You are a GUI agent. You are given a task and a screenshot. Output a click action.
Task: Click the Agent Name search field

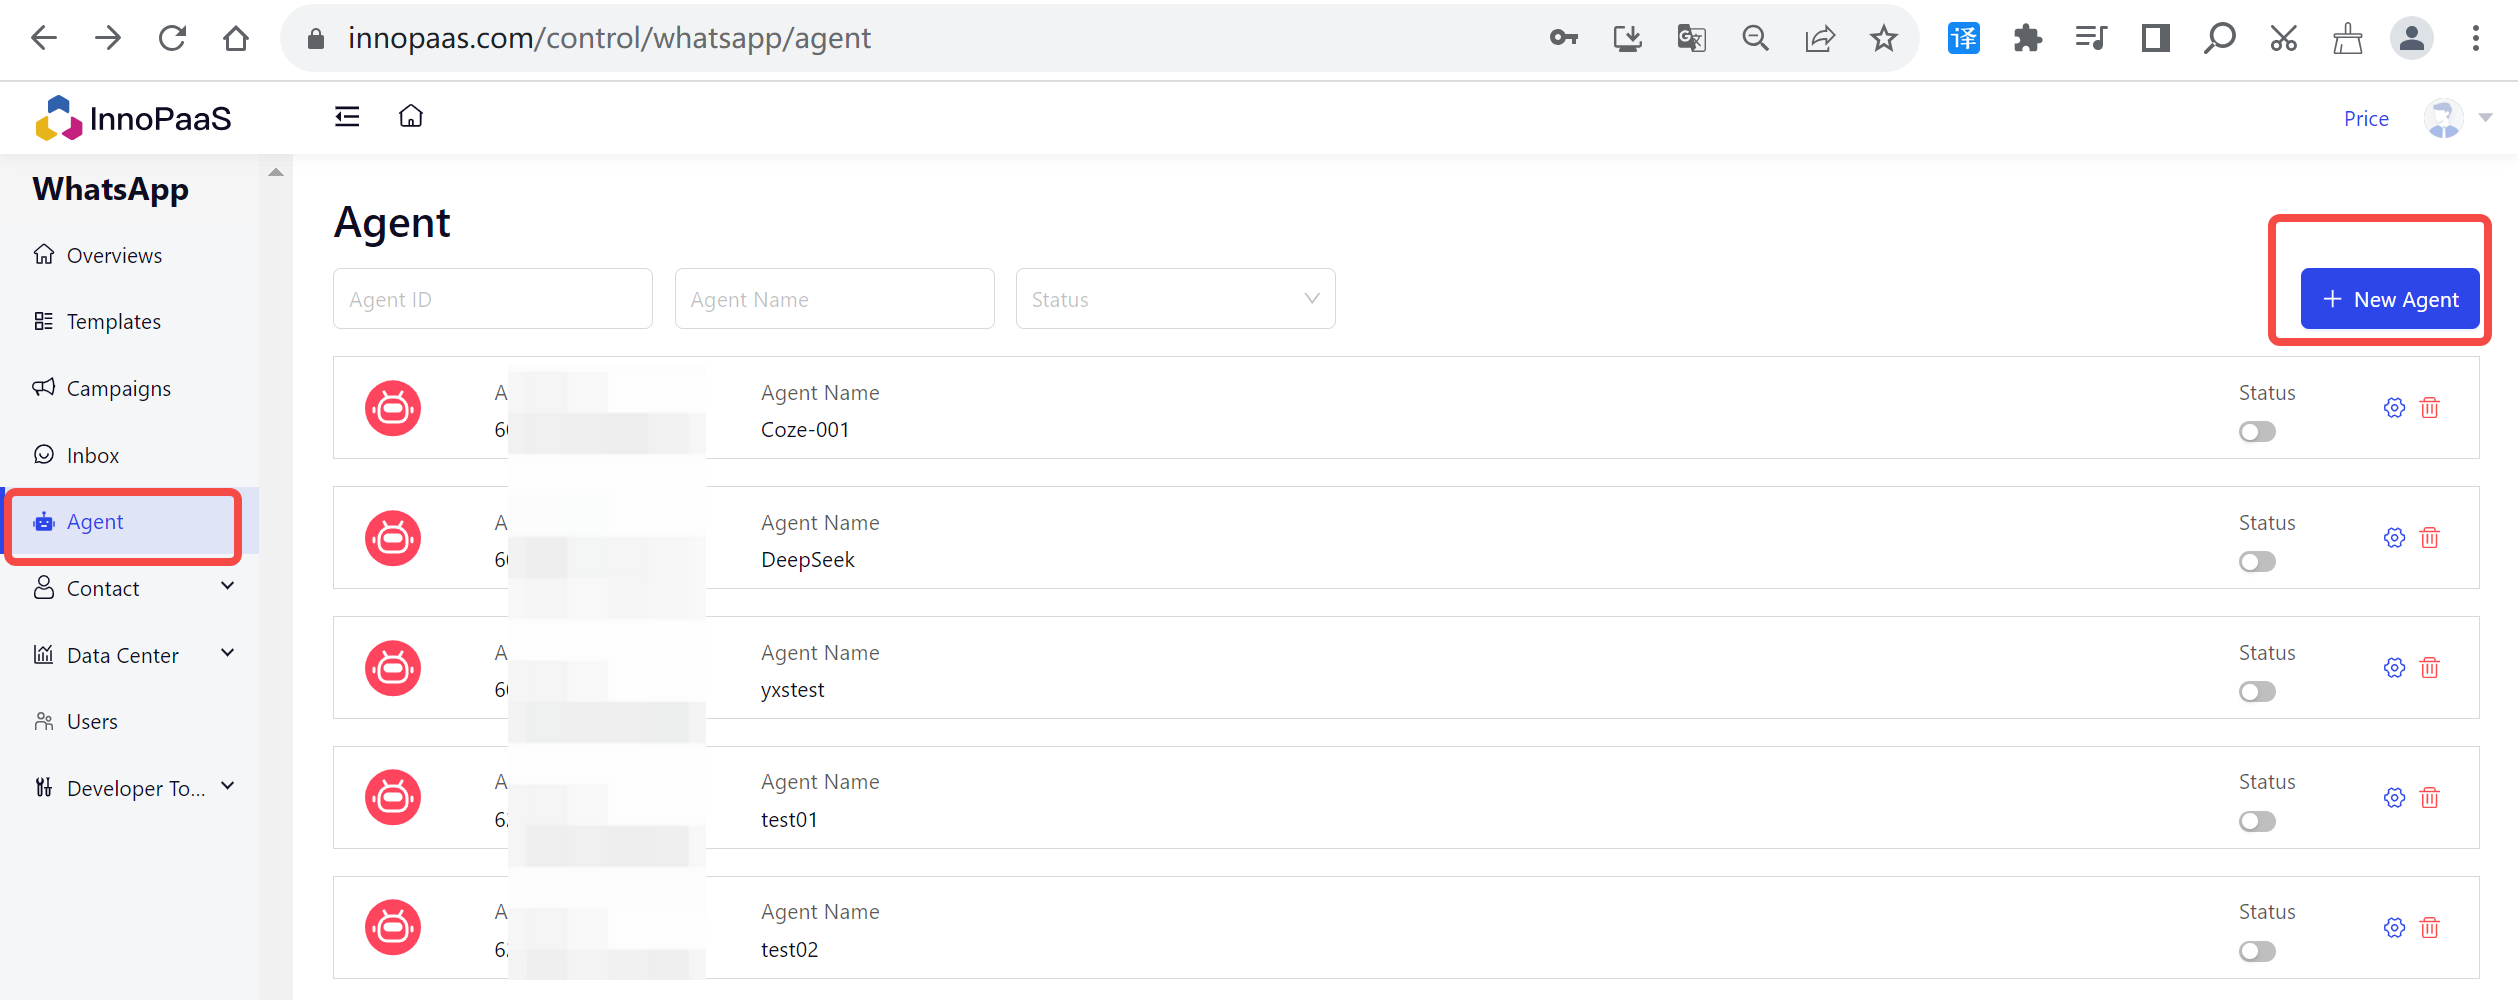[x=834, y=299]
